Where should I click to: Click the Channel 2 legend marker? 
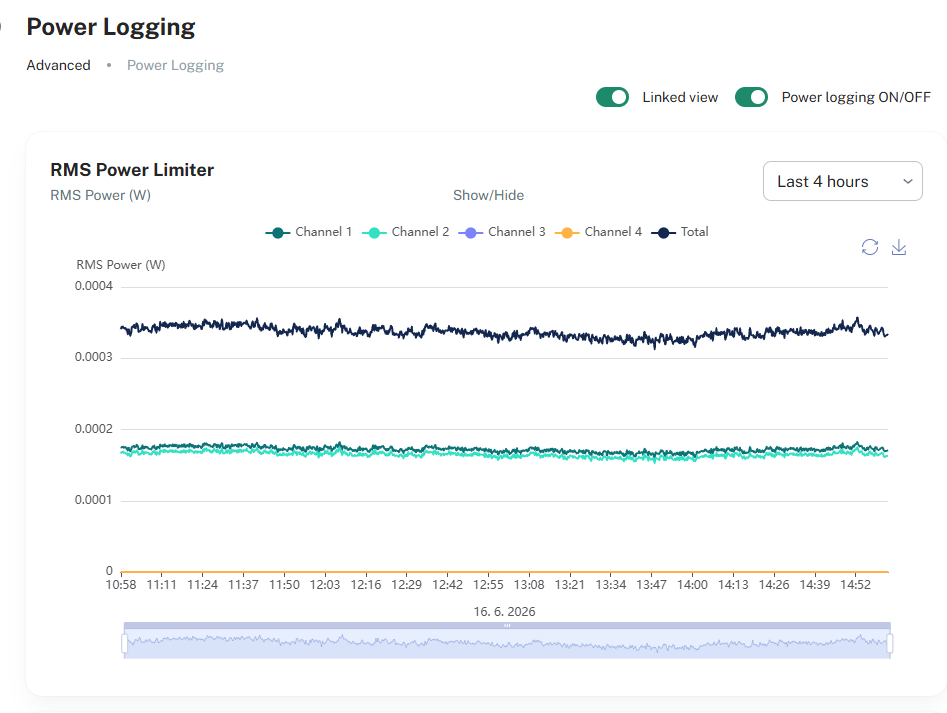point(374,233)
